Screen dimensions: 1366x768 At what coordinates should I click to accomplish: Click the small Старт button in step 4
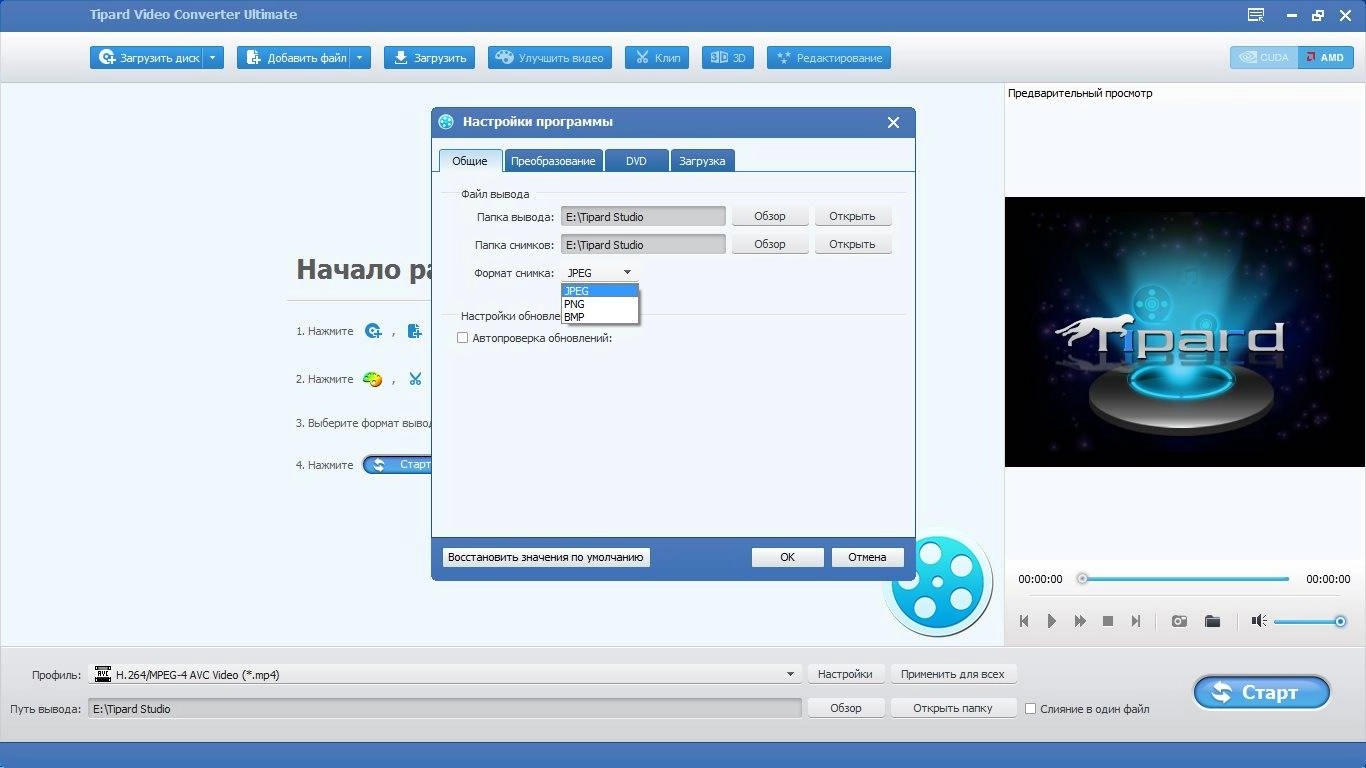(398, 465)
